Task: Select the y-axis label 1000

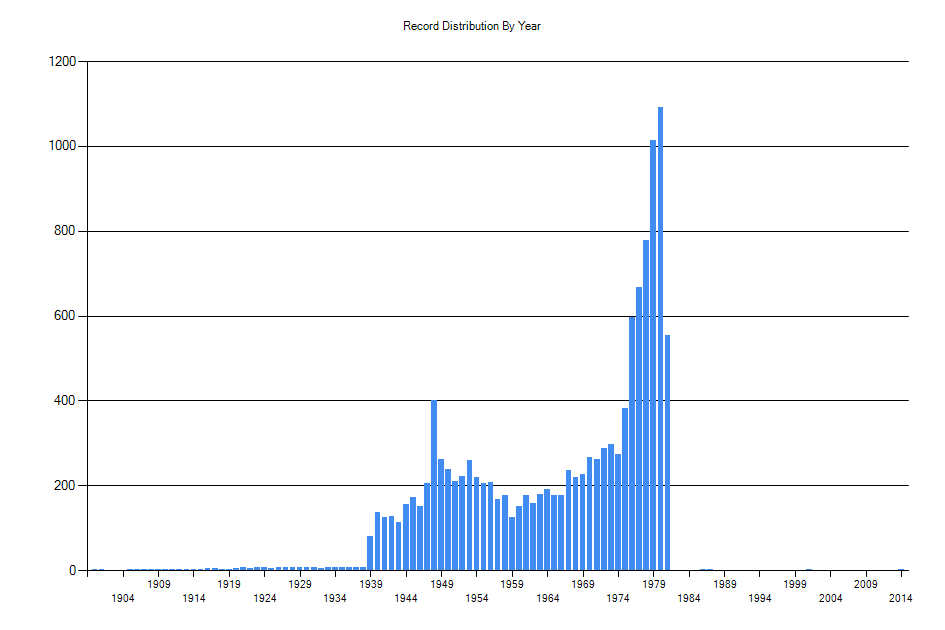Action: 63,146
